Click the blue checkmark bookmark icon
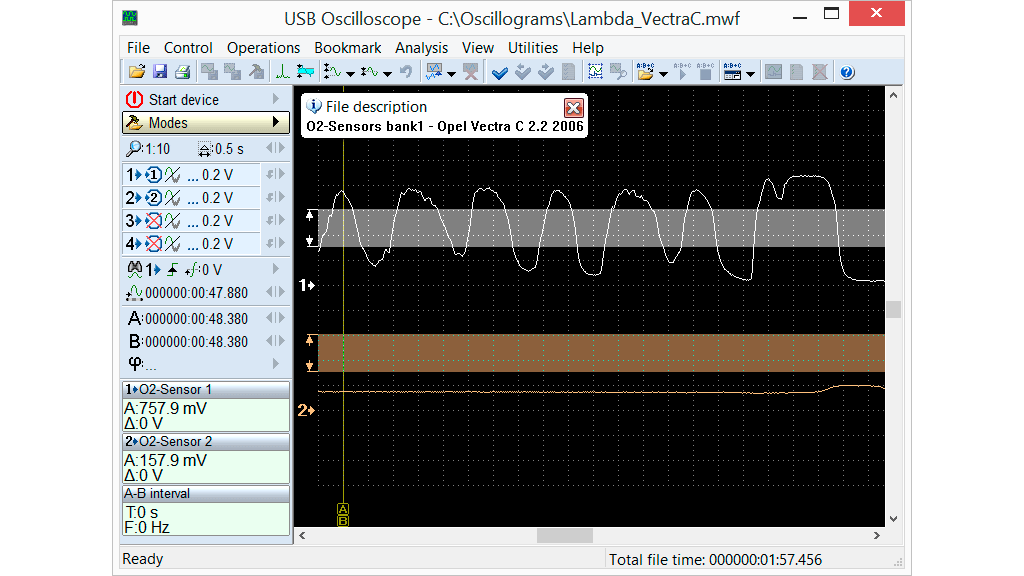The height and width of the screenshot is (576, 1024). (x=500, y=72)
